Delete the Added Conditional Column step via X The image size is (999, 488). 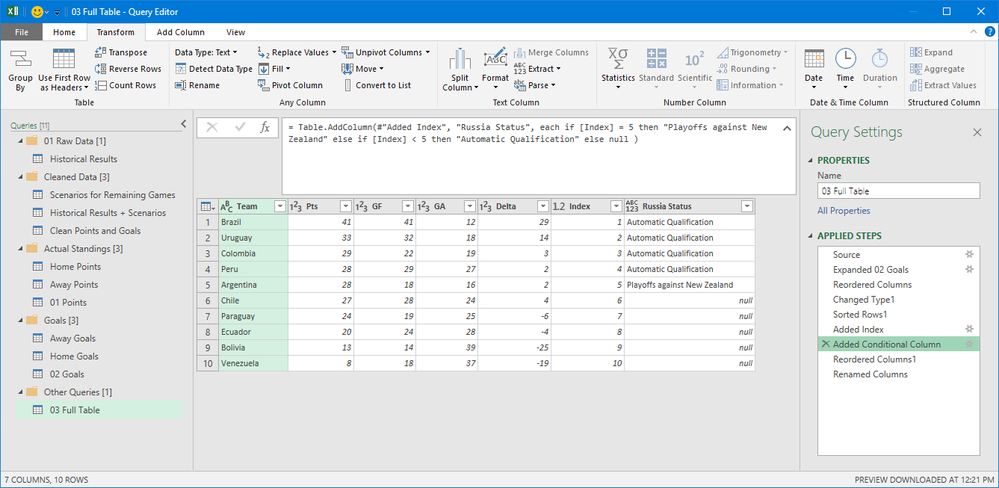coord(826,344)
